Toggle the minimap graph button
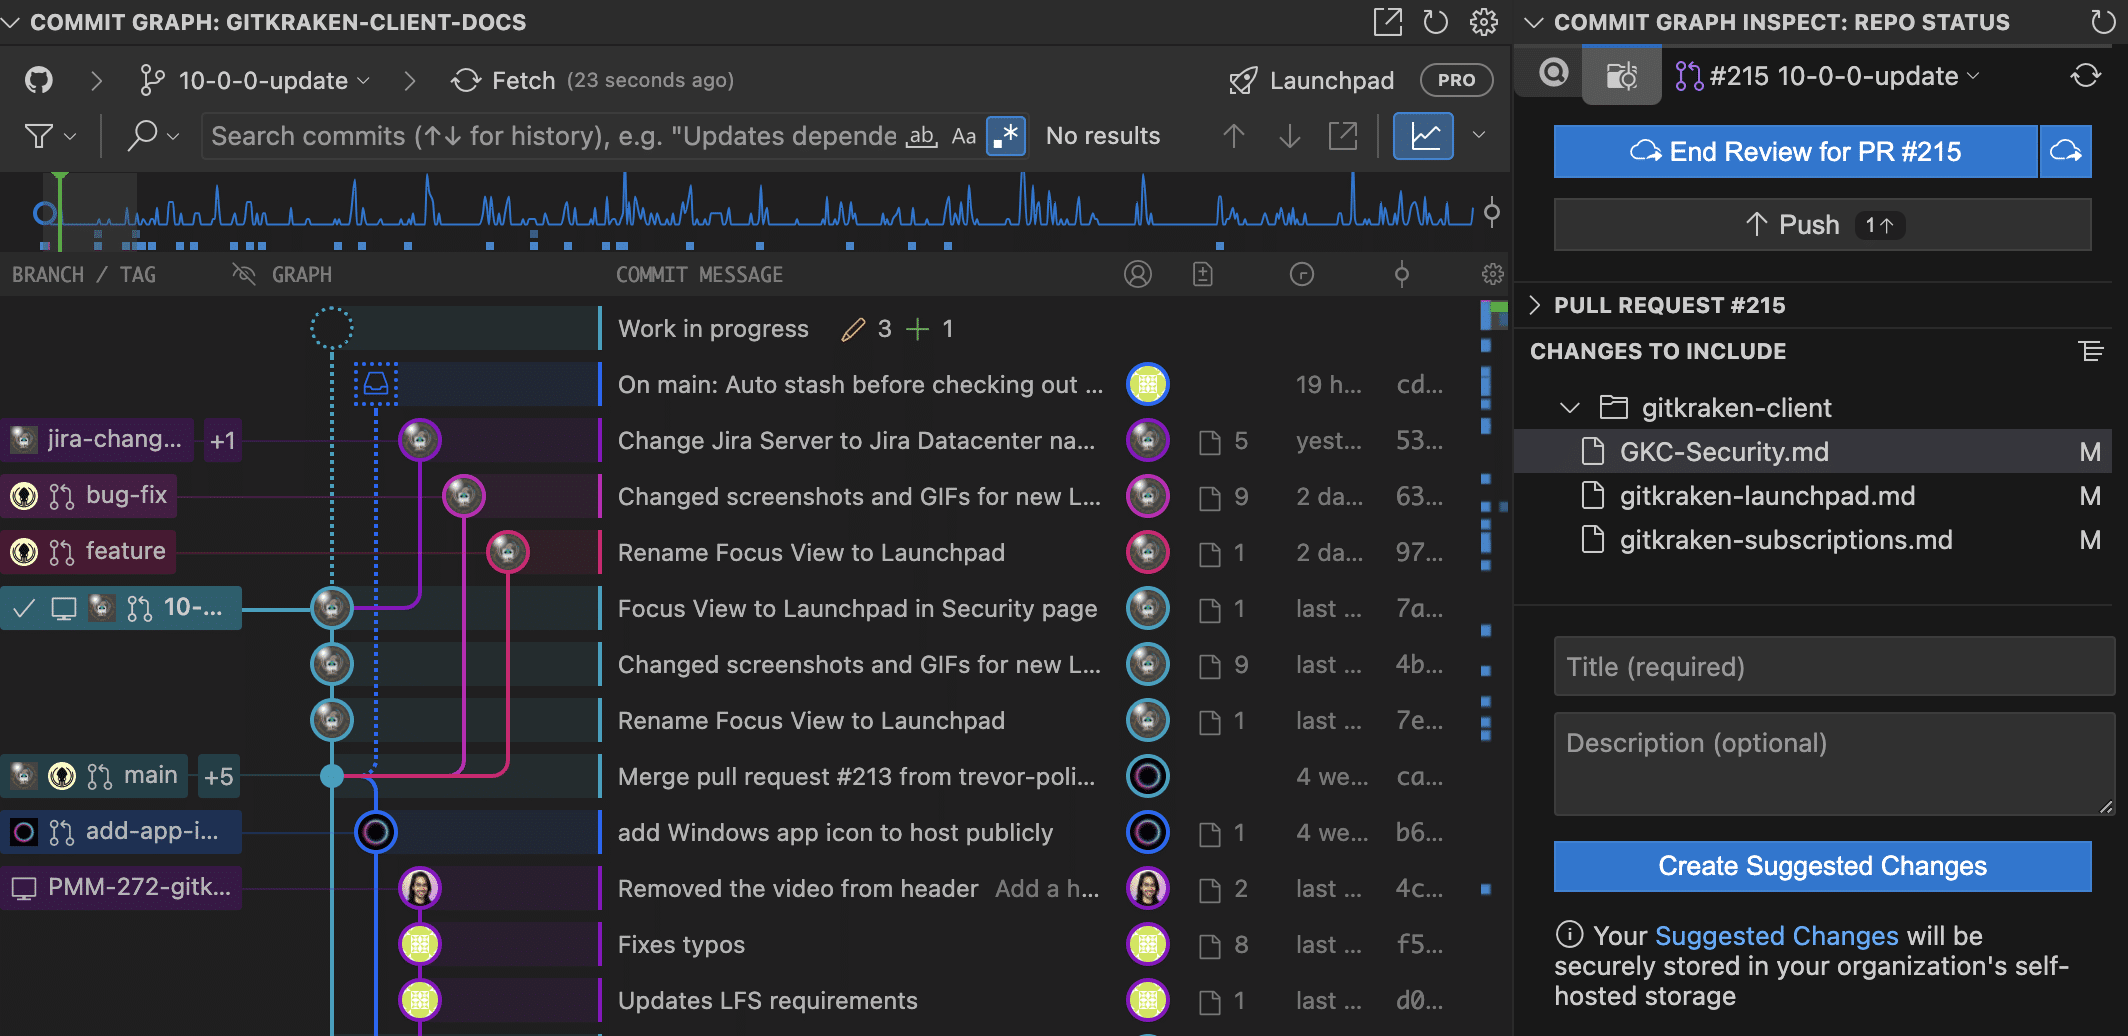This screenshot has width=2128, height=1036. point(1424,136)
